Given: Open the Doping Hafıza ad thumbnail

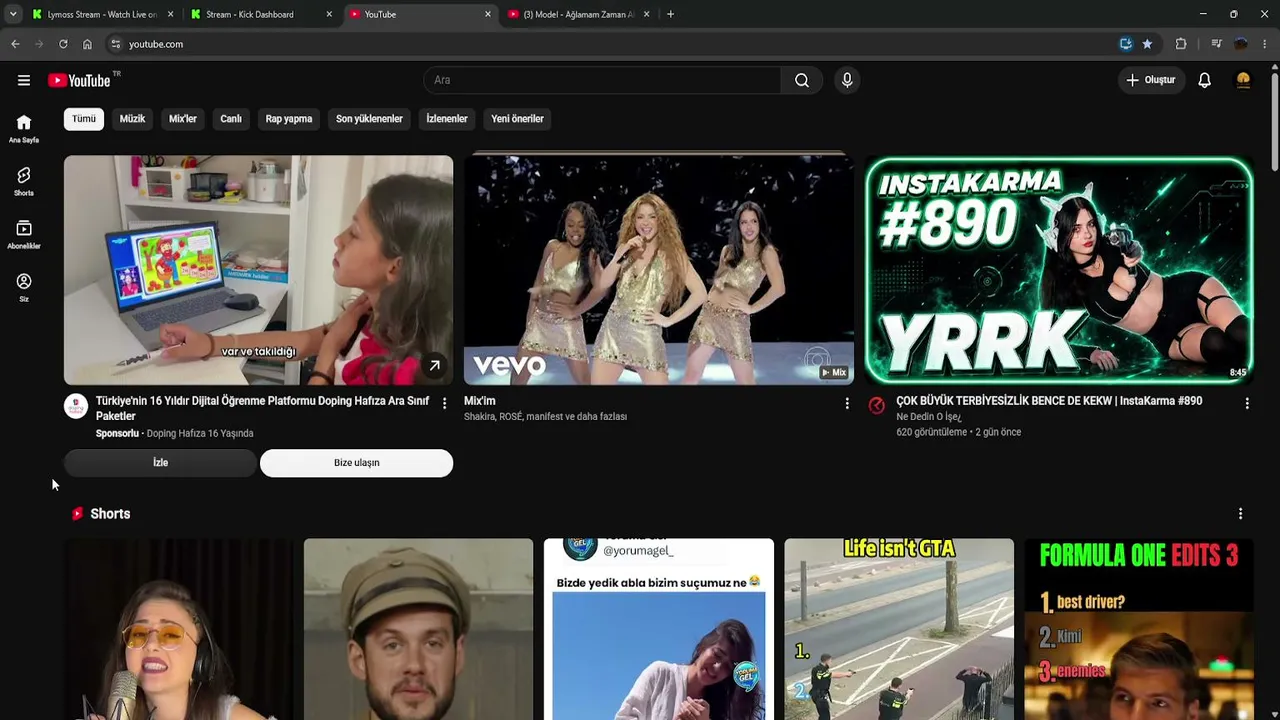Looking at the screenshot, I should point(258,270).
